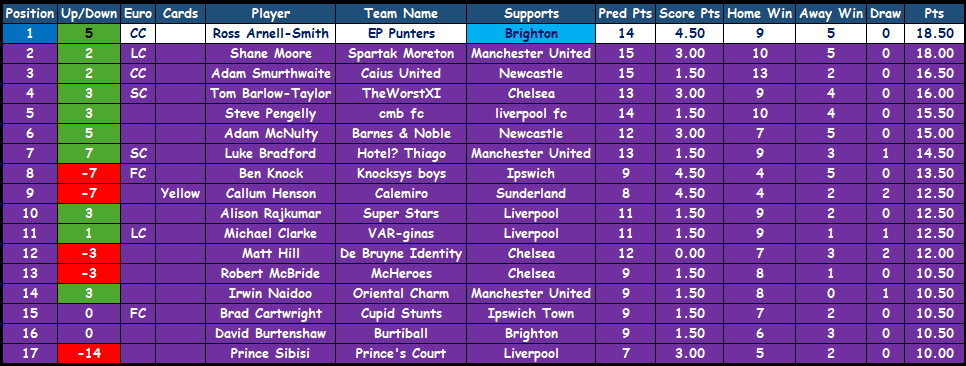Select Adam Smurthwaite's CC Euro cell
Image resolution: width=966 pixels, height=366 pixels.
click(137, 74)
